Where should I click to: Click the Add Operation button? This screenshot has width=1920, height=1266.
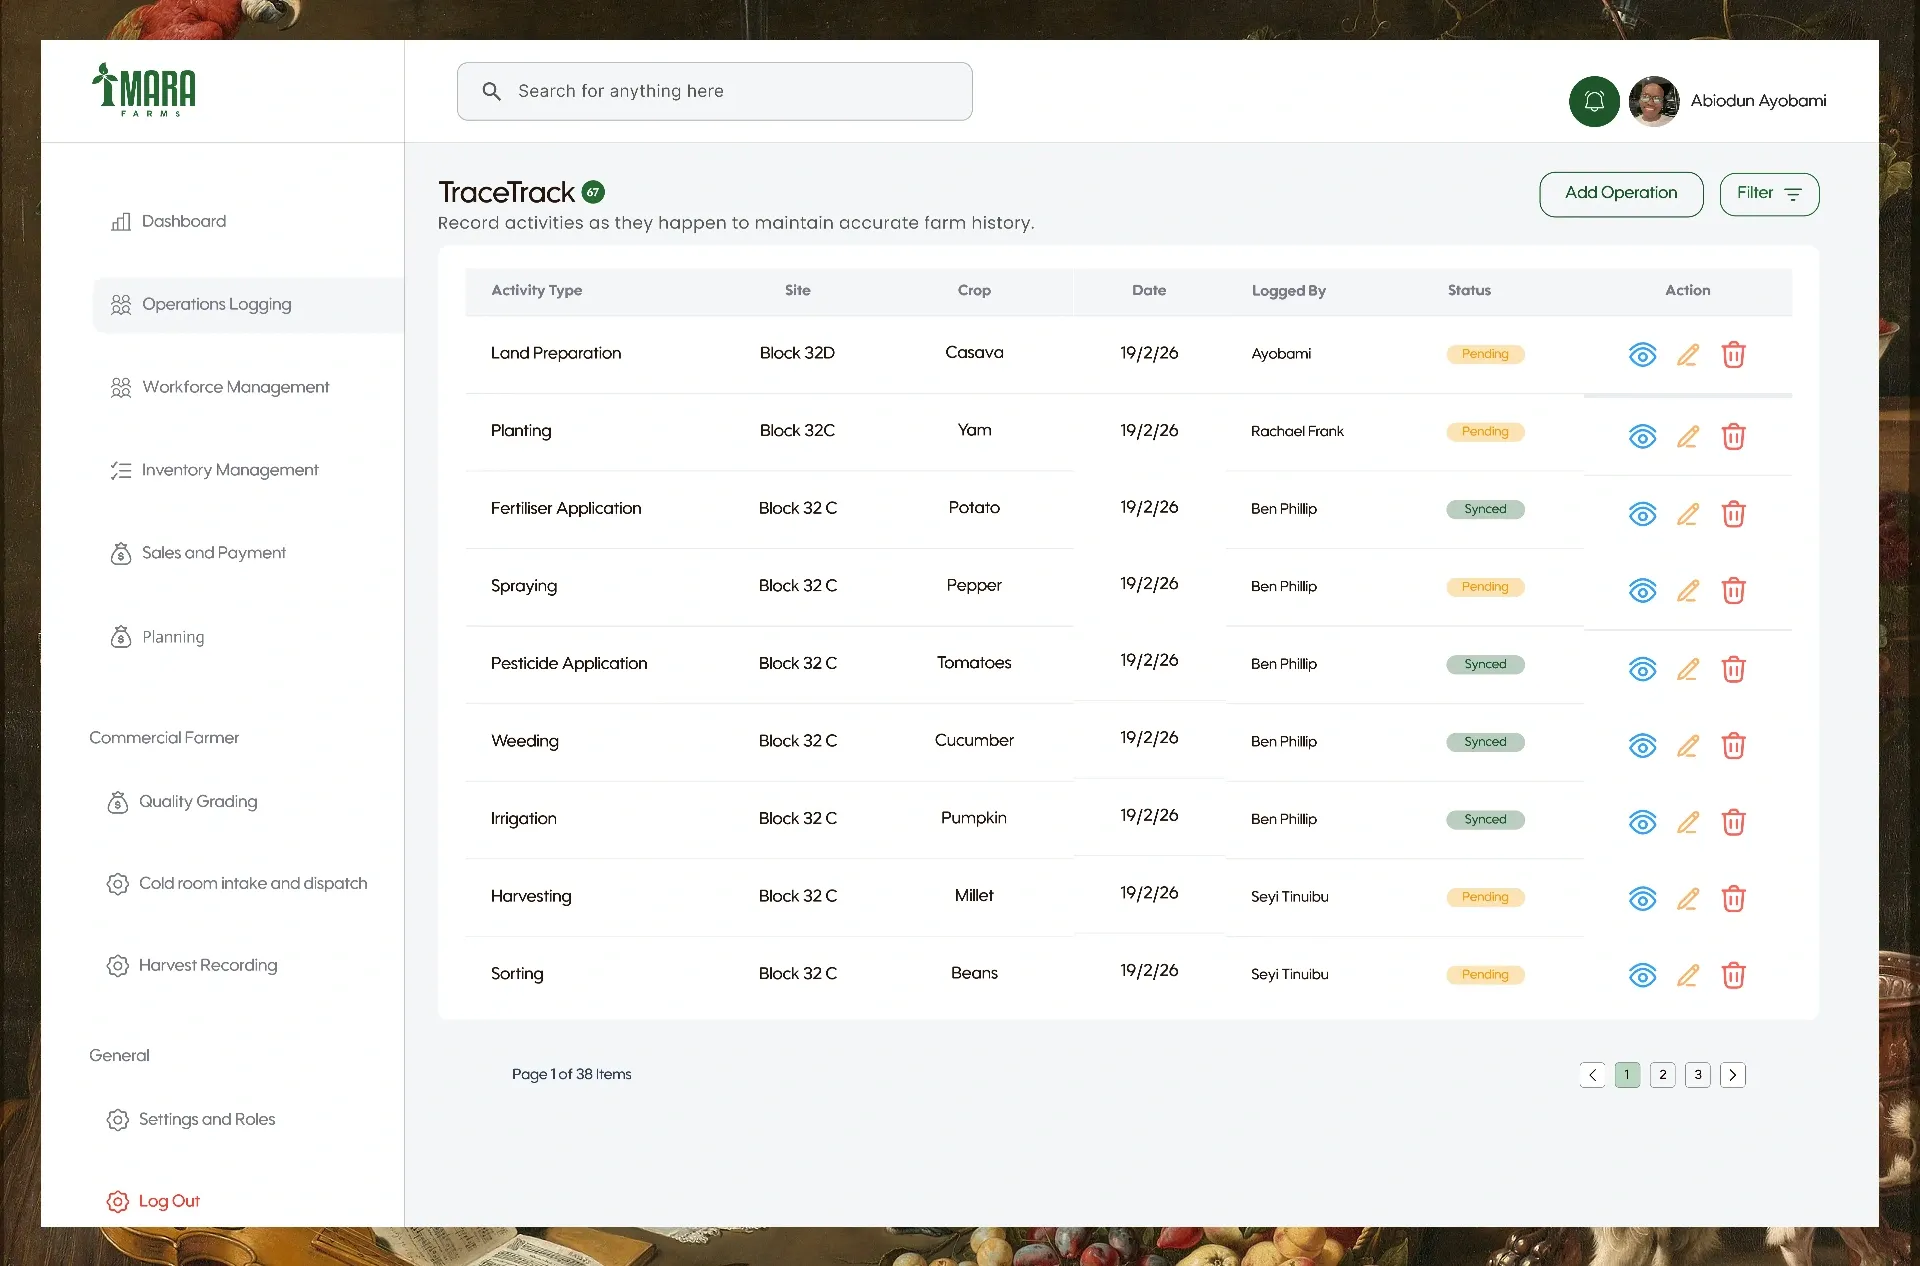[x=1621, y=194]
